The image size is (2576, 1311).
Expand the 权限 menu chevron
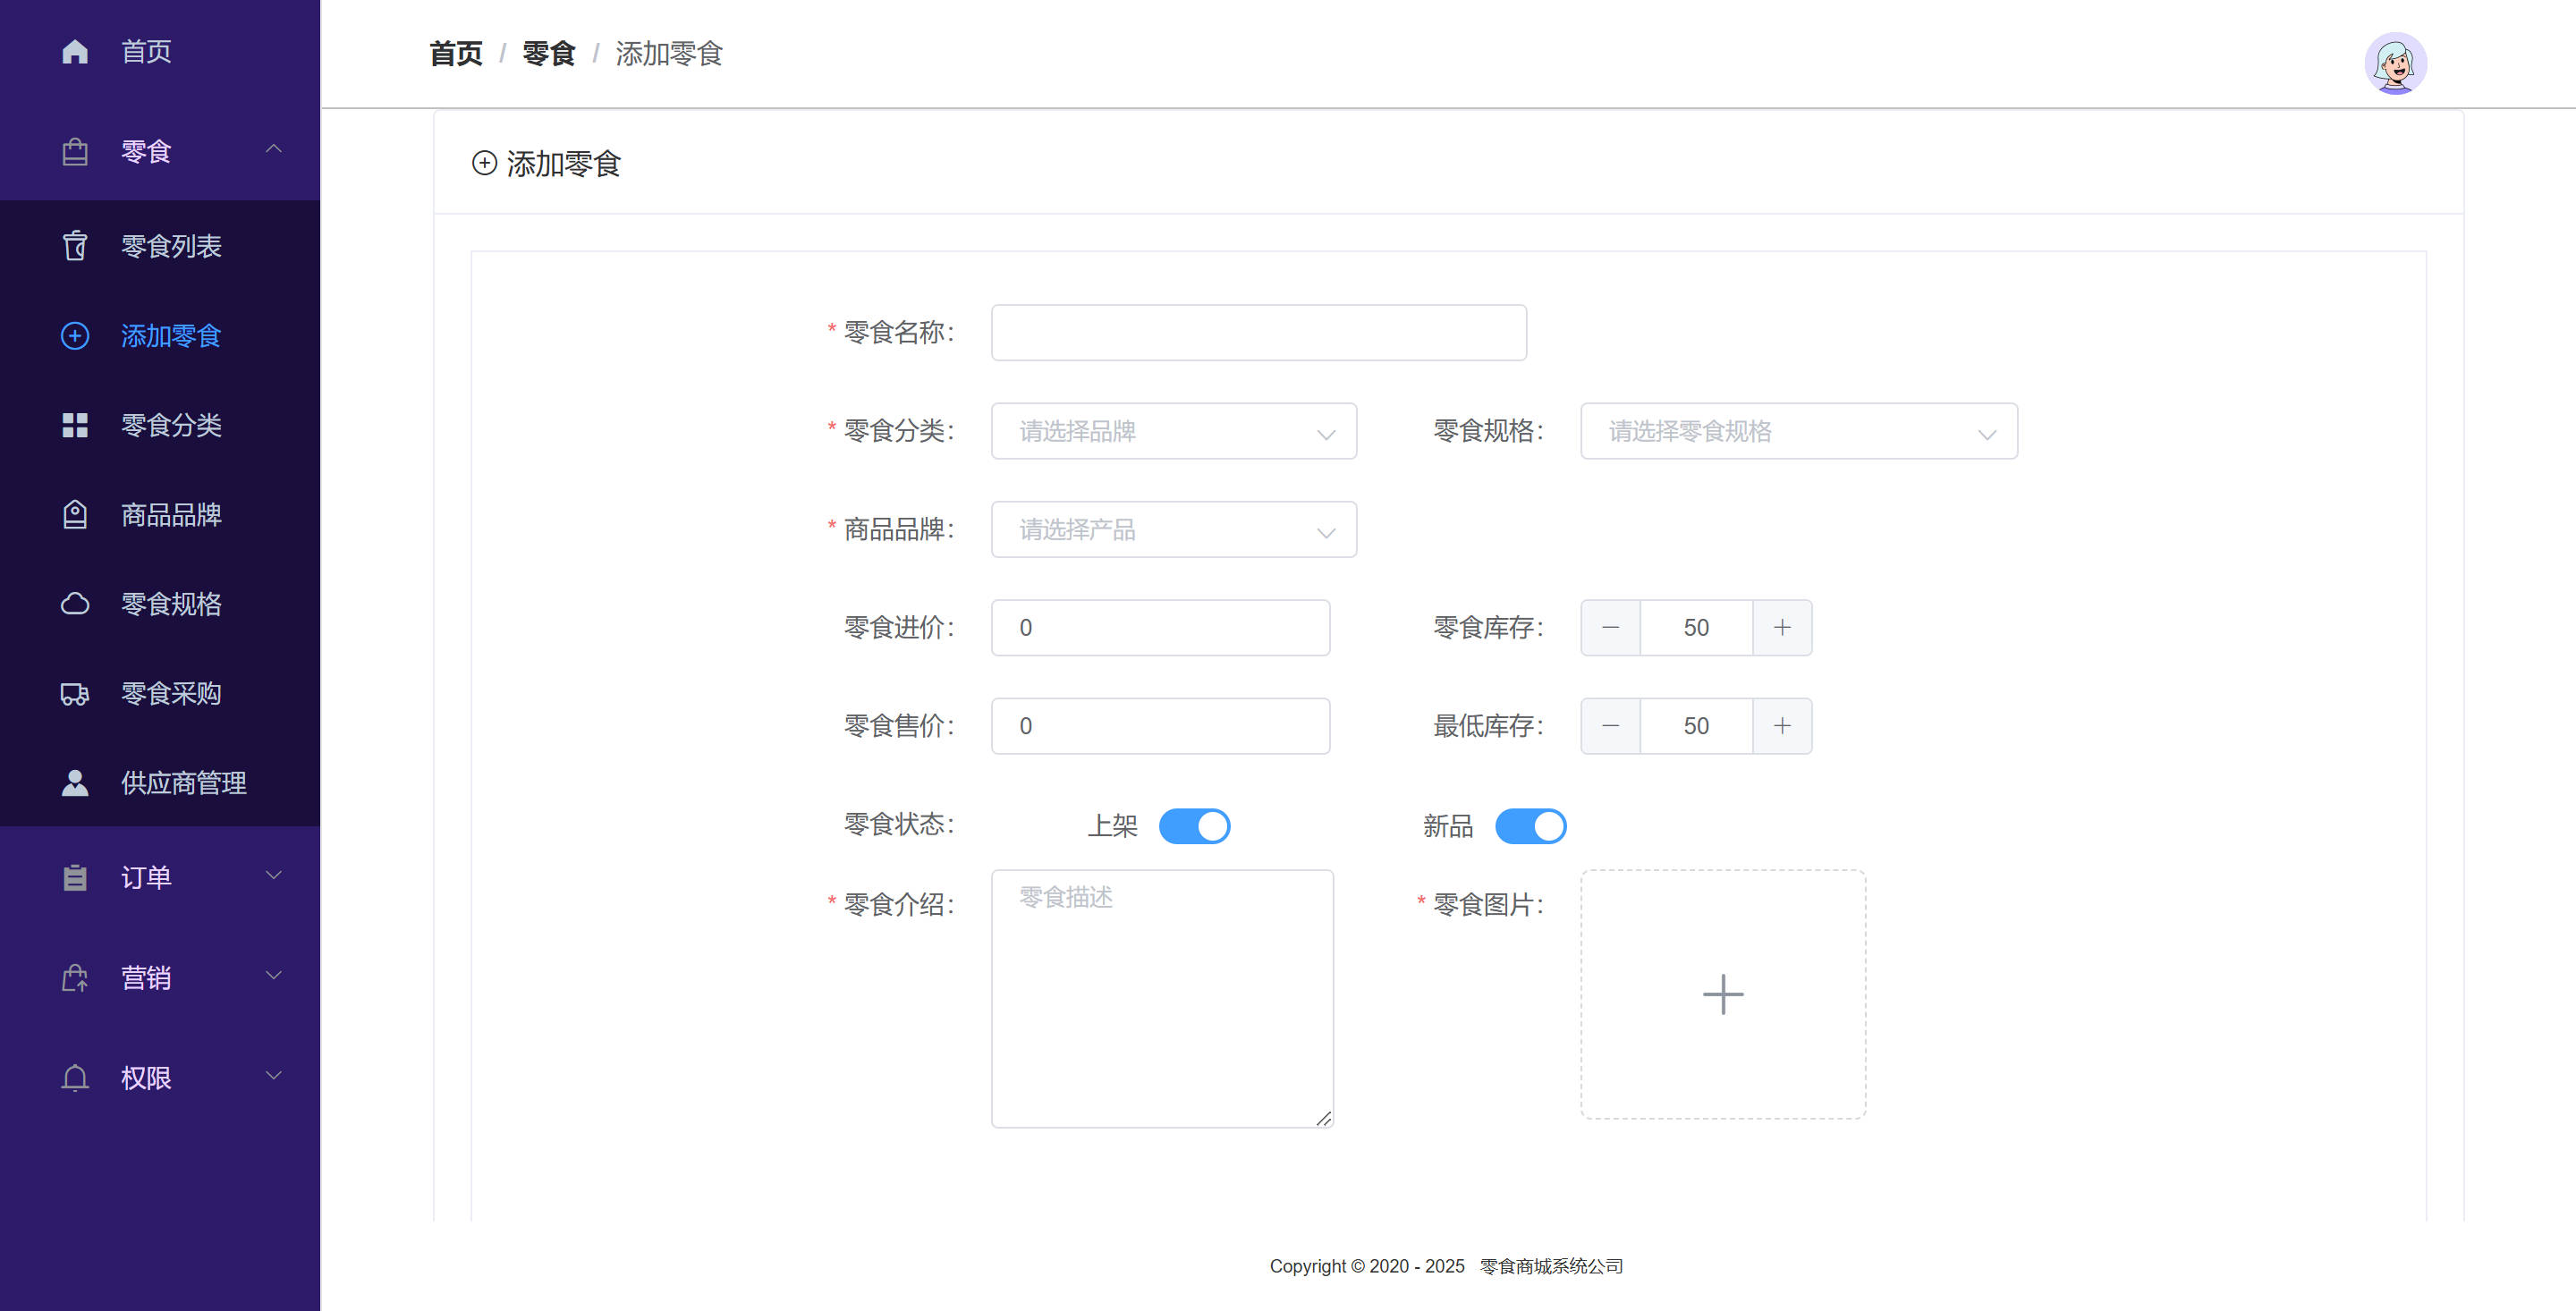[273, 1076]
